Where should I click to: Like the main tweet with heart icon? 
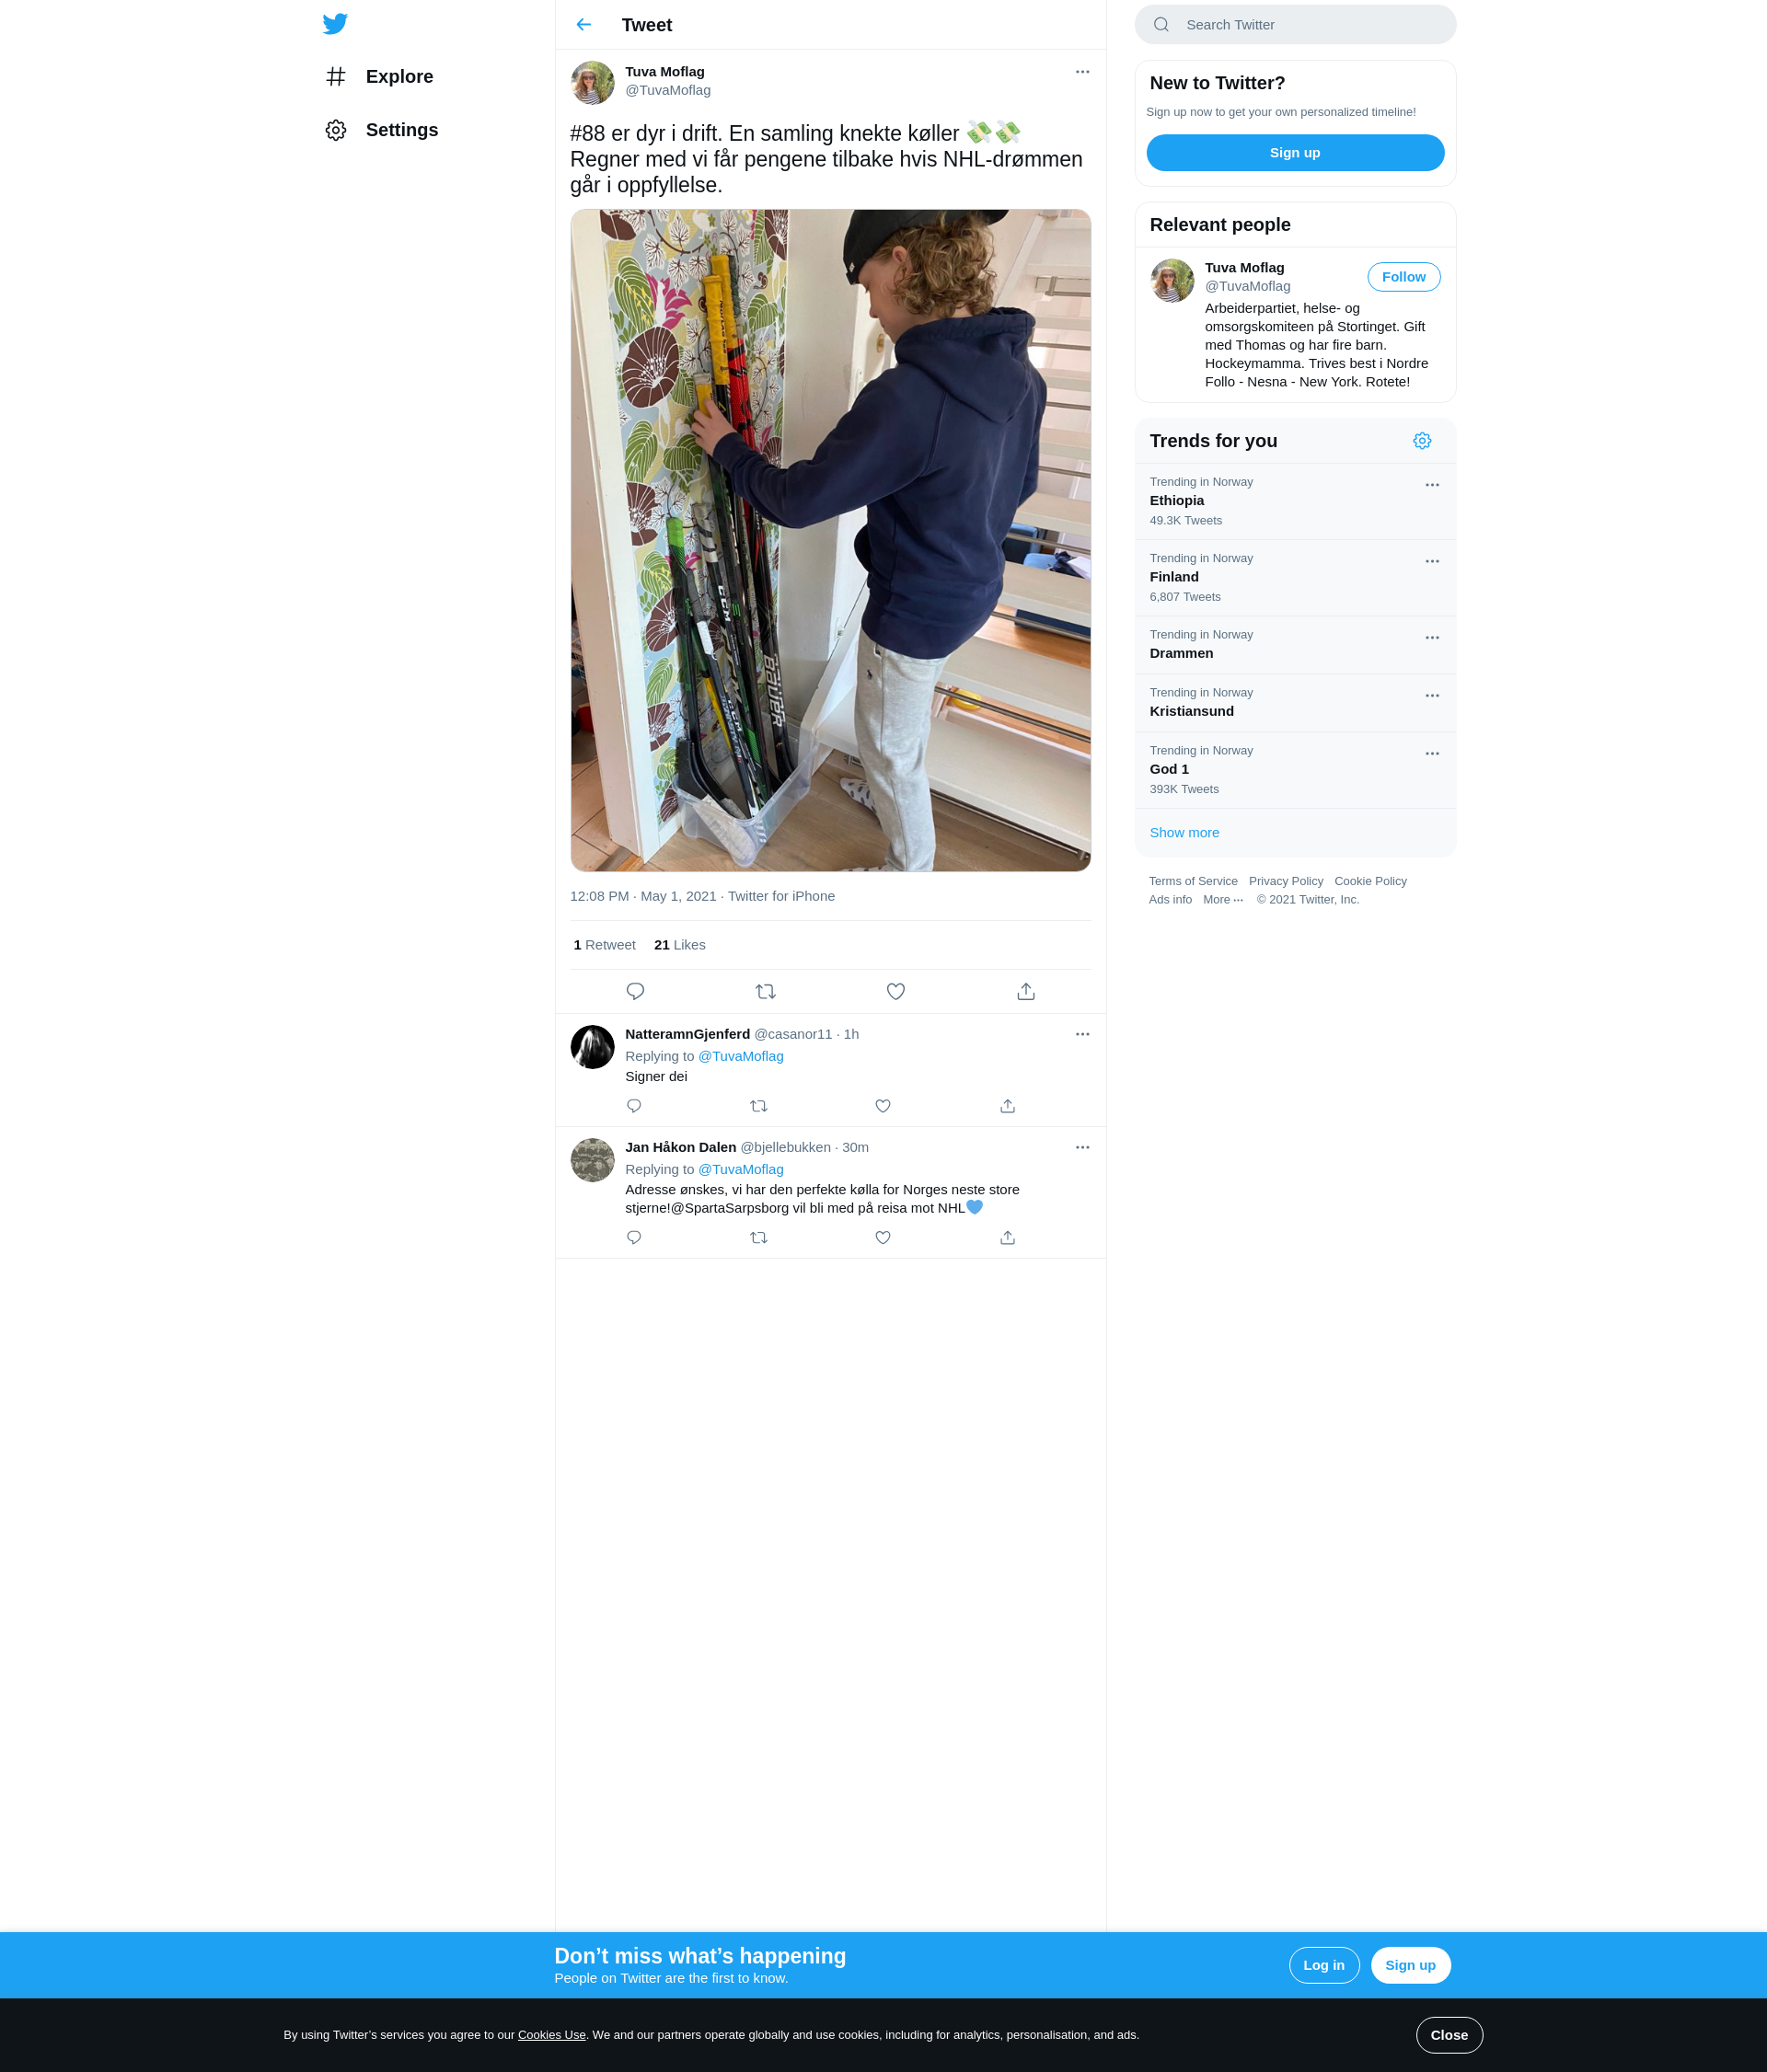896,991
